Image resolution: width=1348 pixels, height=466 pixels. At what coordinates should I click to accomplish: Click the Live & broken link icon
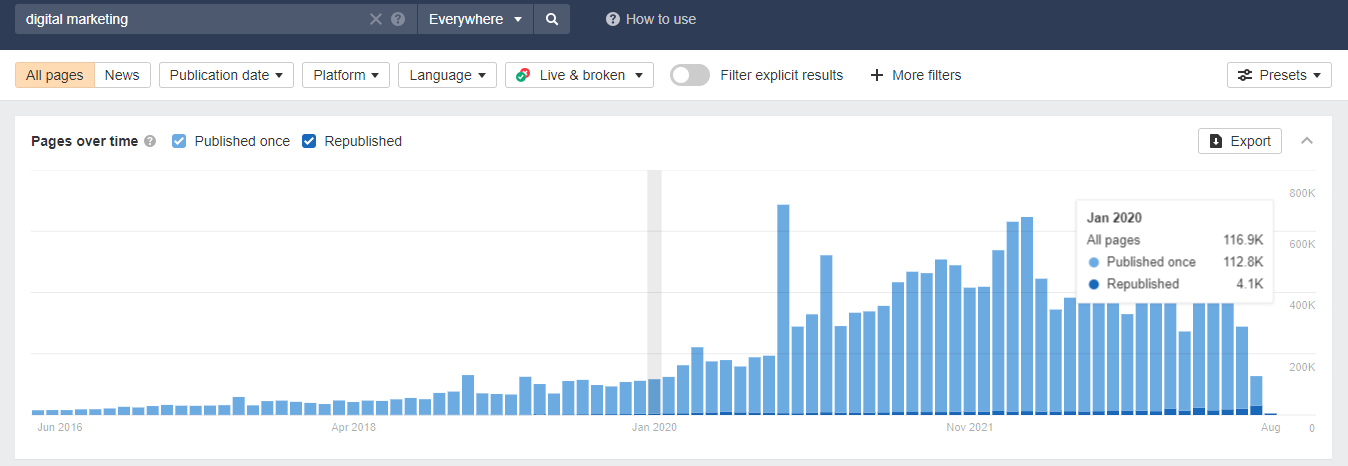click(x=523, y=75)
